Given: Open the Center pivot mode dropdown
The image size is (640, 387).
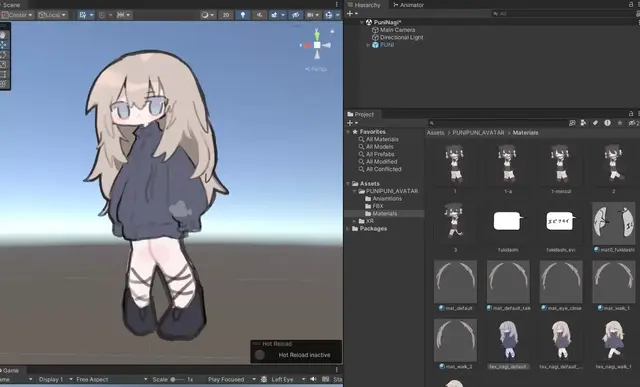Looking at the screenshot, I should pos(17,15).
